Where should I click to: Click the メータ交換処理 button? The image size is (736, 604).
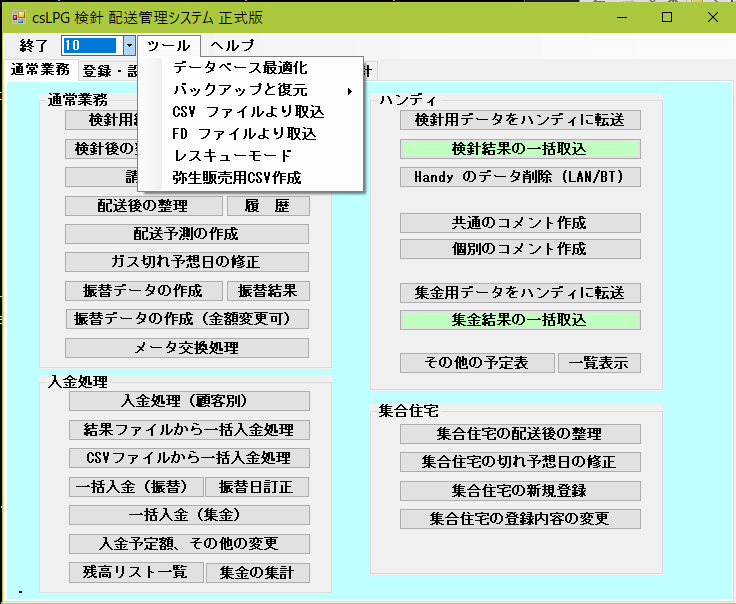point(187,348)
